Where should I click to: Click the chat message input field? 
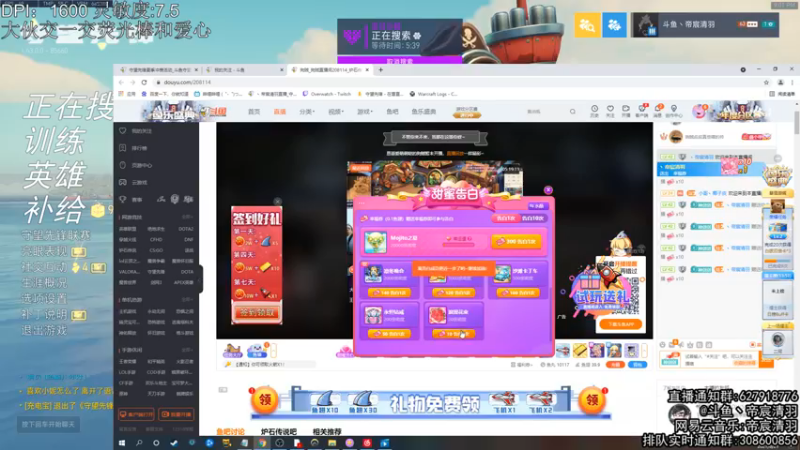(719, 359)
